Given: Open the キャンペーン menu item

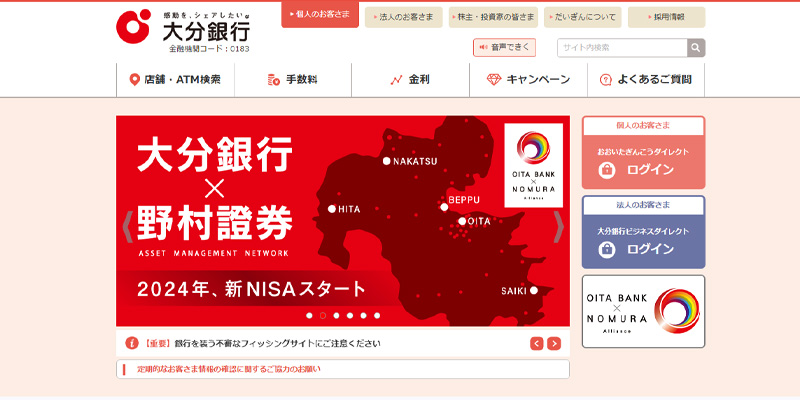Looking at the screenshot, I should pos(529,80).
